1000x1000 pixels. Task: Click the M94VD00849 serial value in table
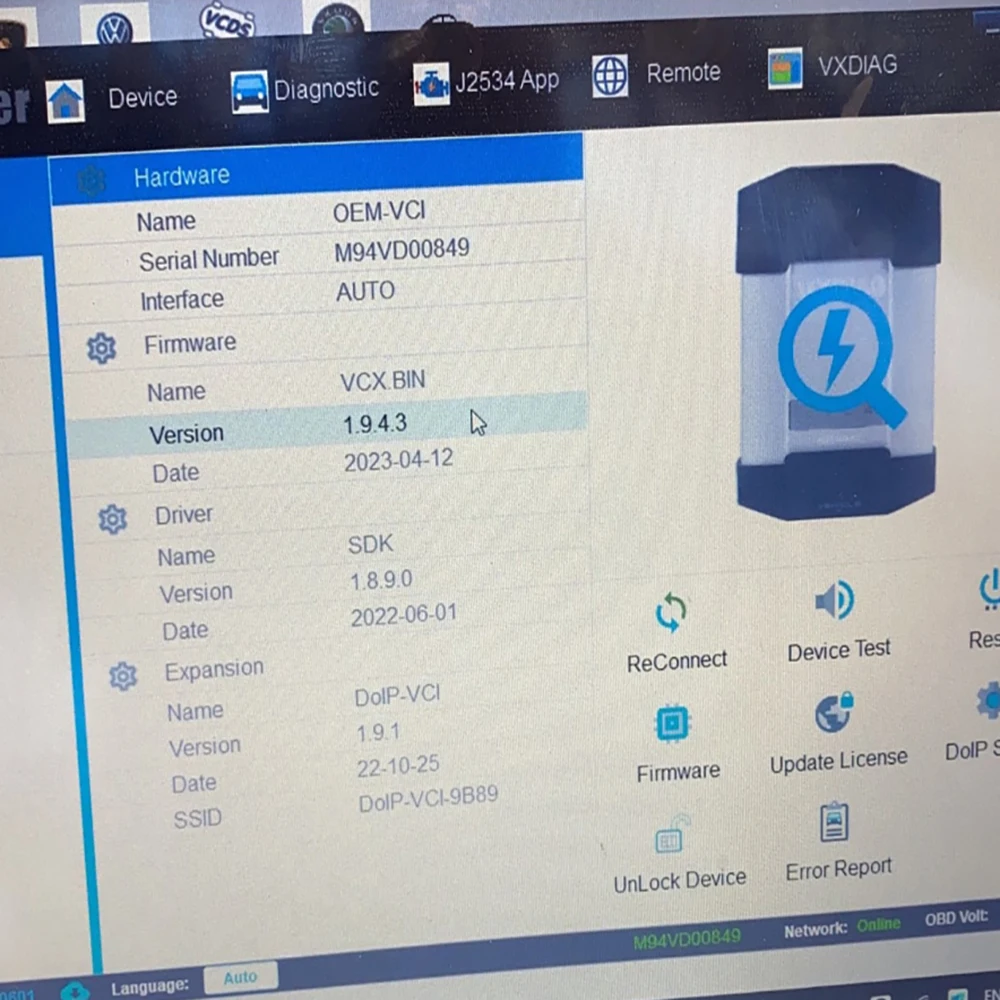(x=402, y=251)
